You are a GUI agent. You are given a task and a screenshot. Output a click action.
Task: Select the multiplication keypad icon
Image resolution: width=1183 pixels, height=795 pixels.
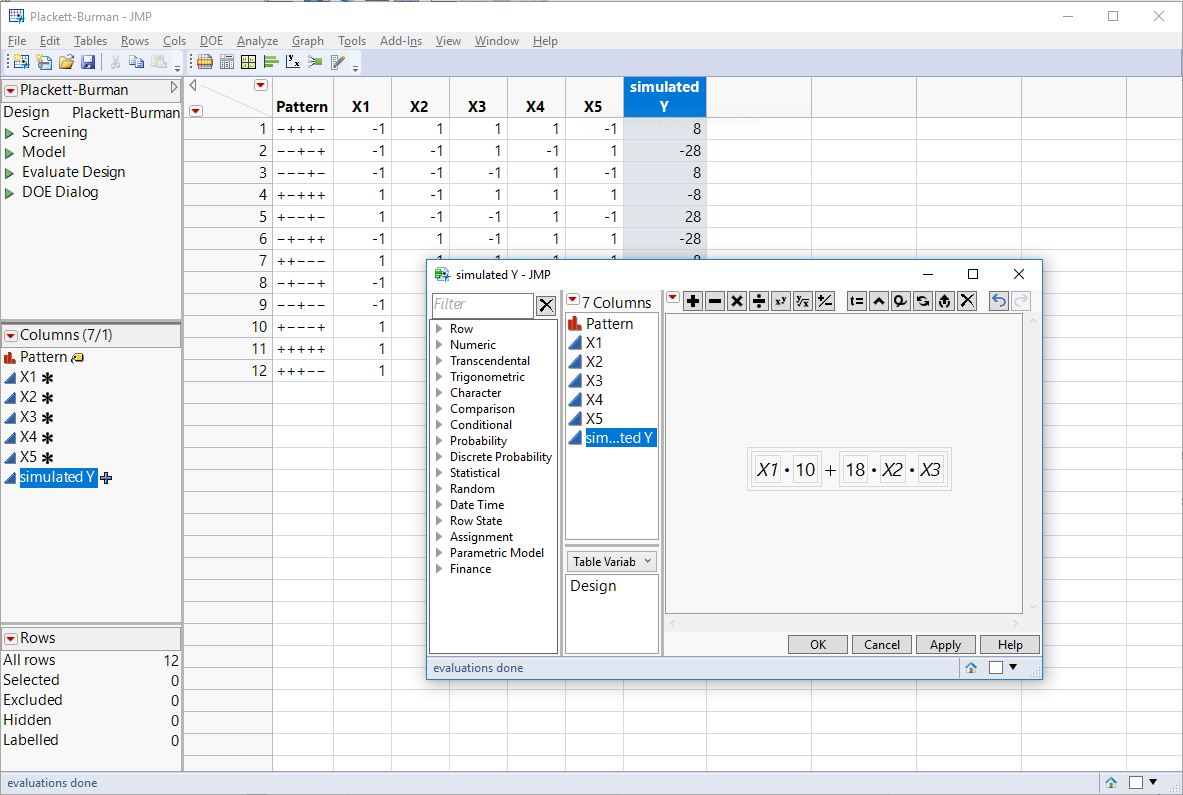[737, 300]
